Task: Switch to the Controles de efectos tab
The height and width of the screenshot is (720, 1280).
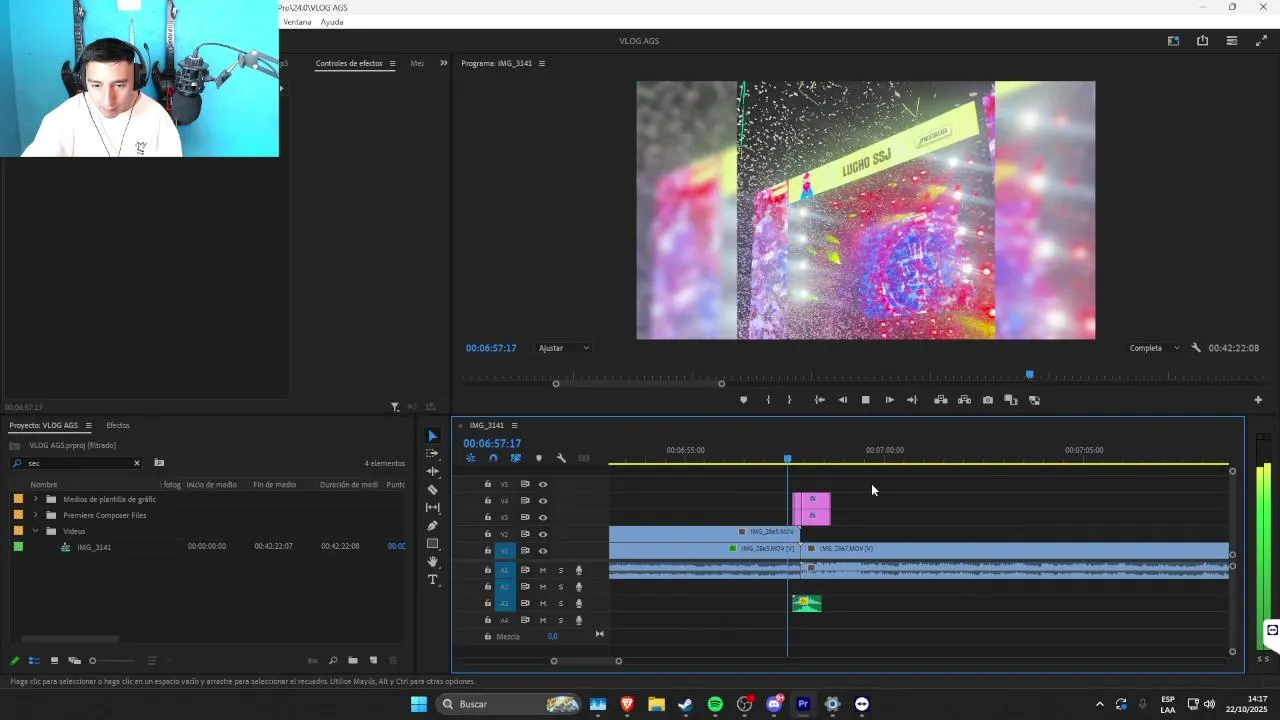Action: (x=349, y=64)
